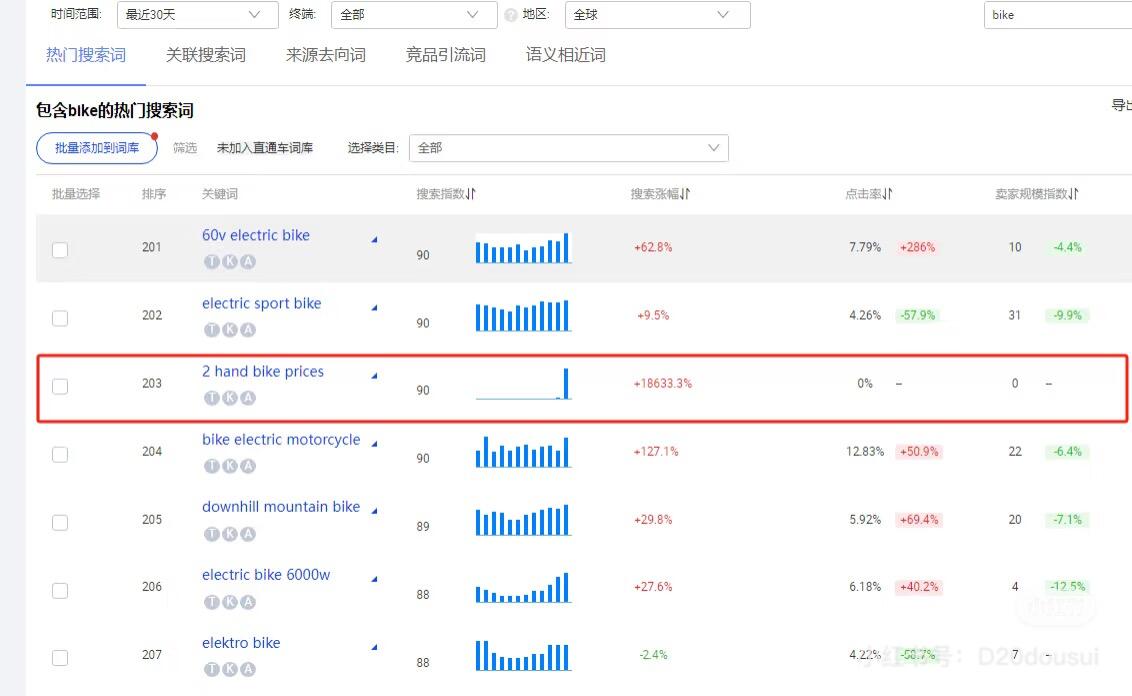Sort by 搜索指数 column arrows
Image resolution: width=1132 pixels, height=696 pixels.
tap(471, 193)
